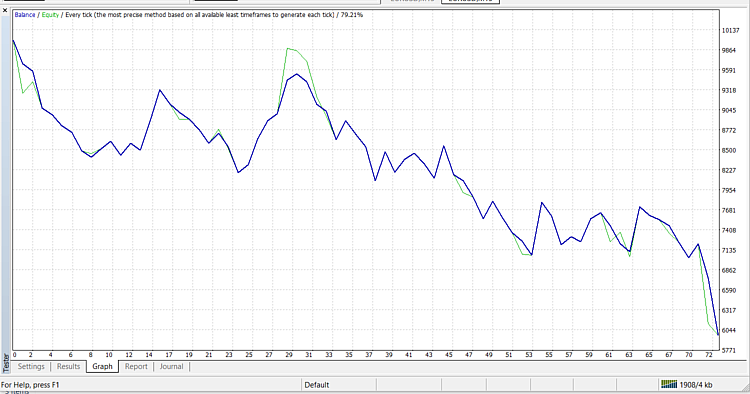The image size is (750, 394).
Task: Click the 6590 axis value
Action: [x=729, y=290]
